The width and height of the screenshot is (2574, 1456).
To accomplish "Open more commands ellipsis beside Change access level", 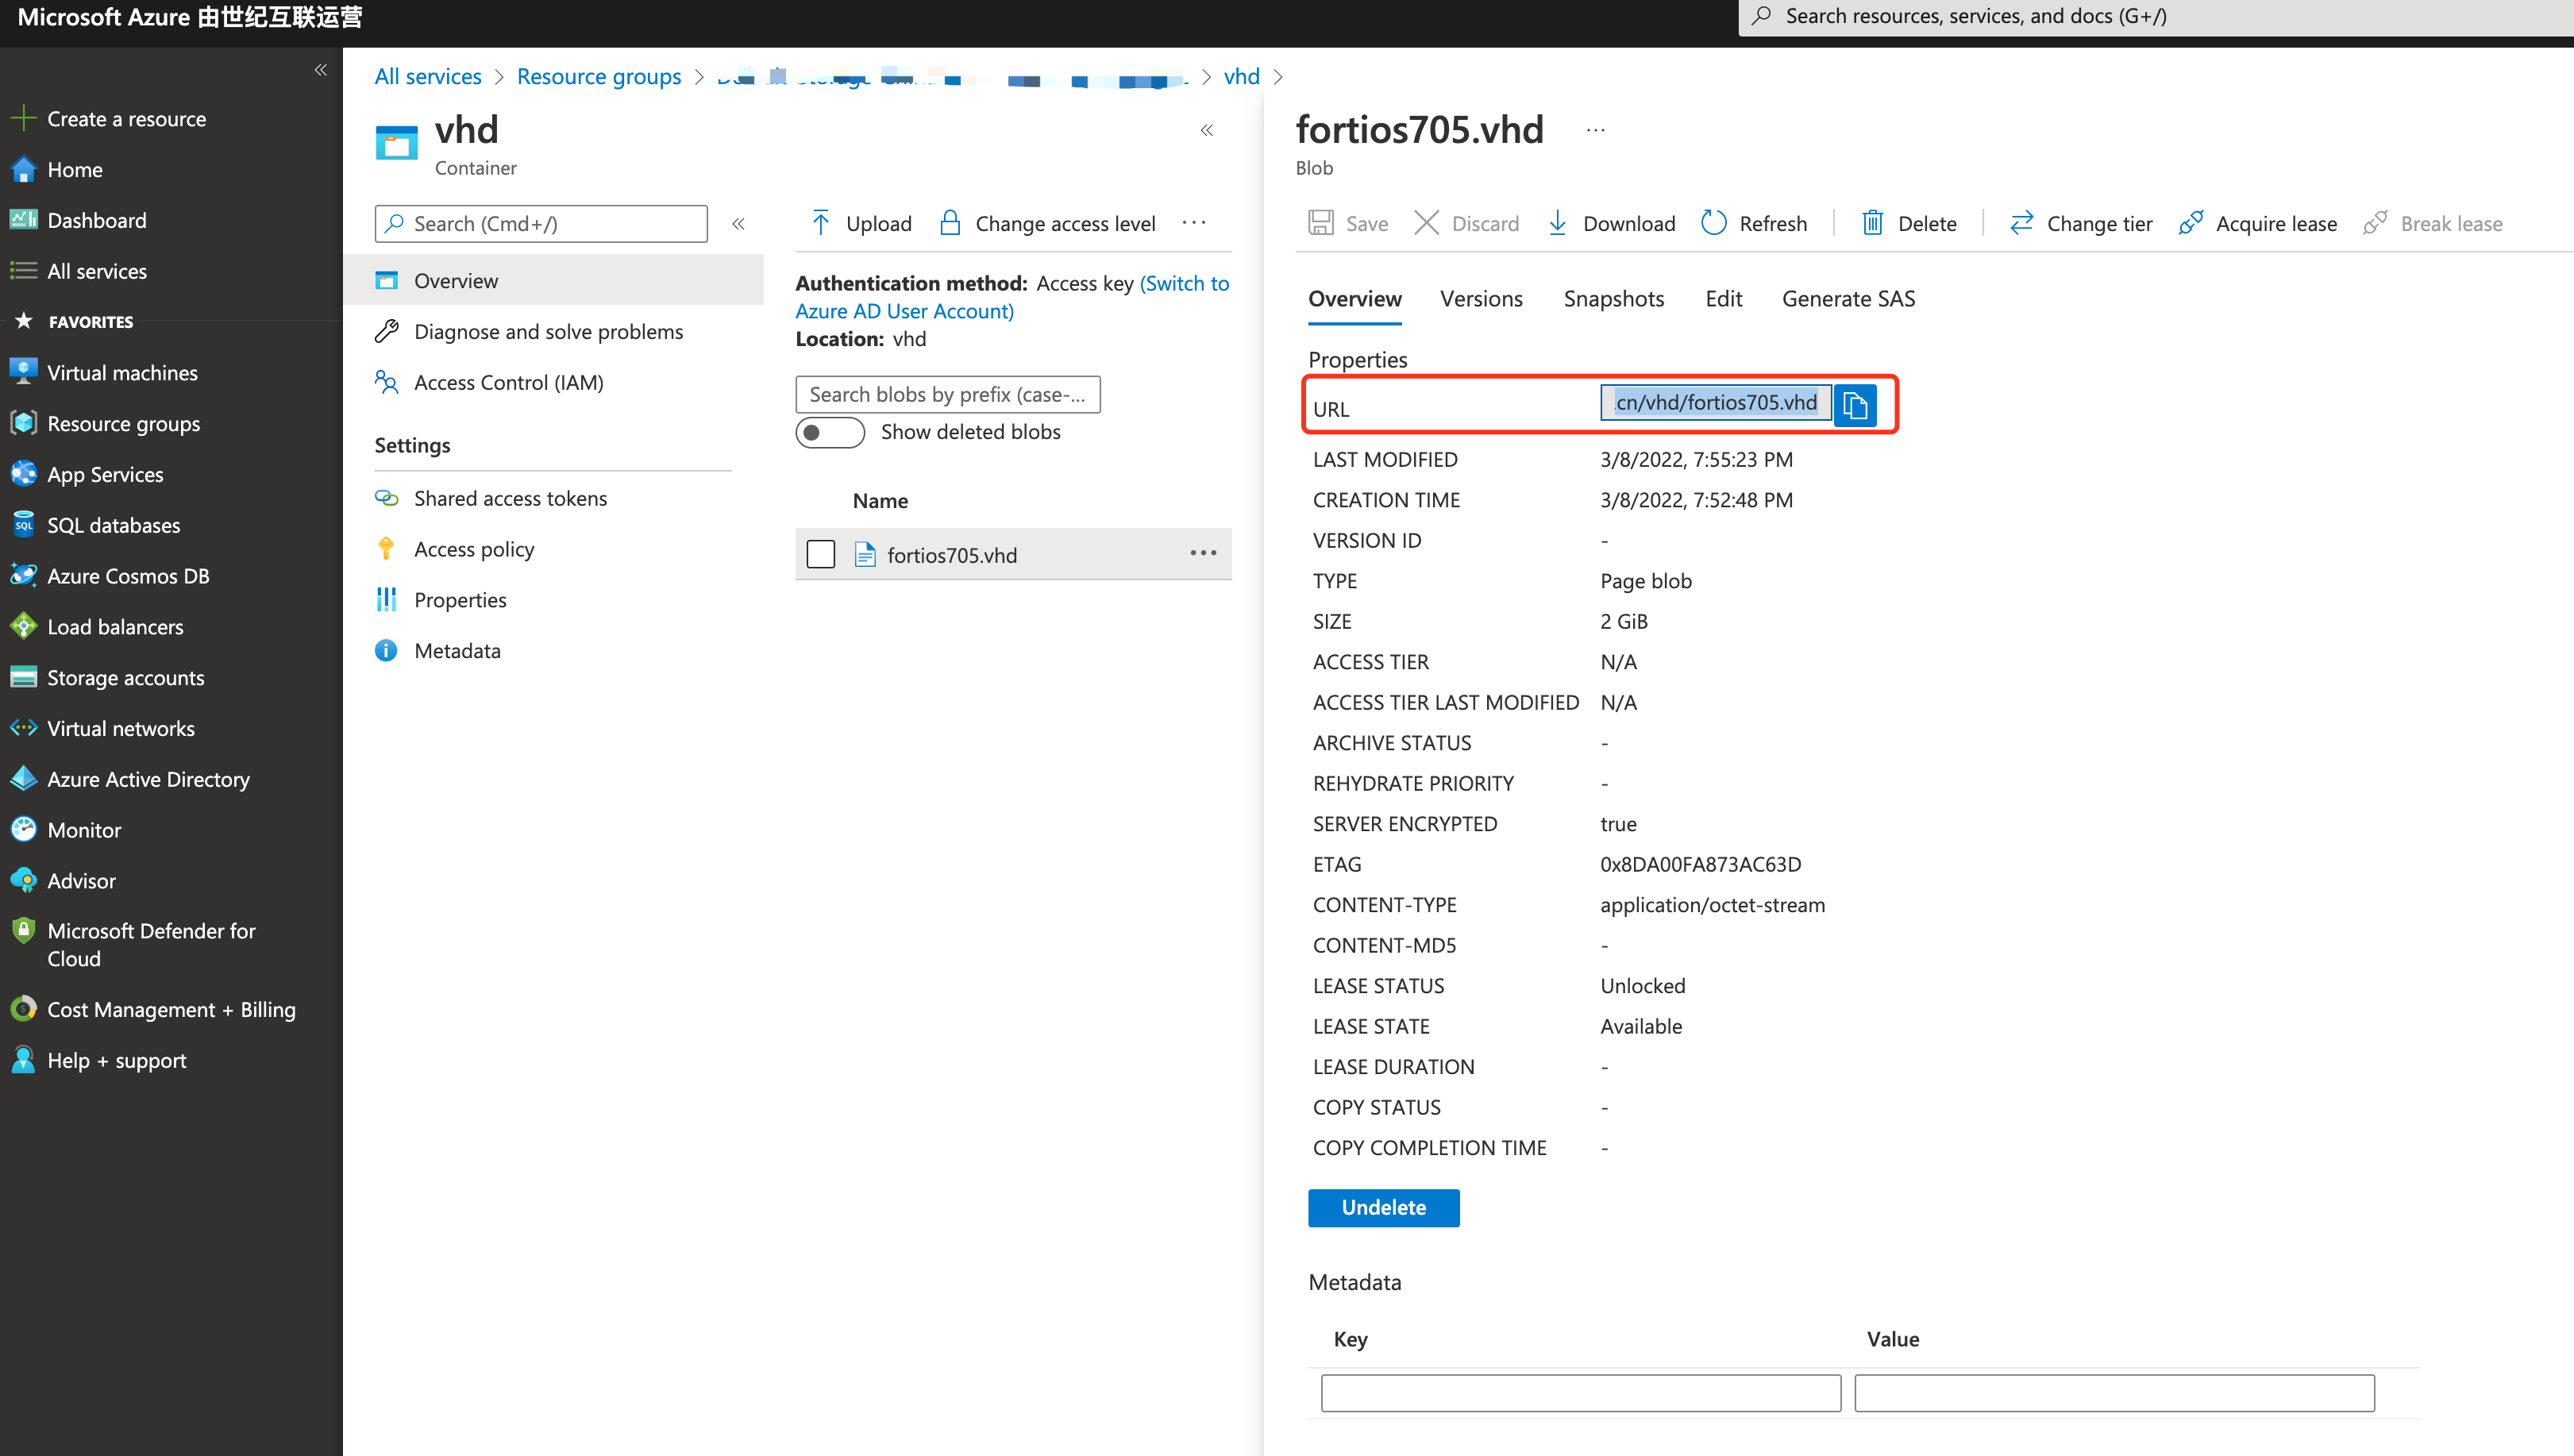I will tap(1194, 223).
